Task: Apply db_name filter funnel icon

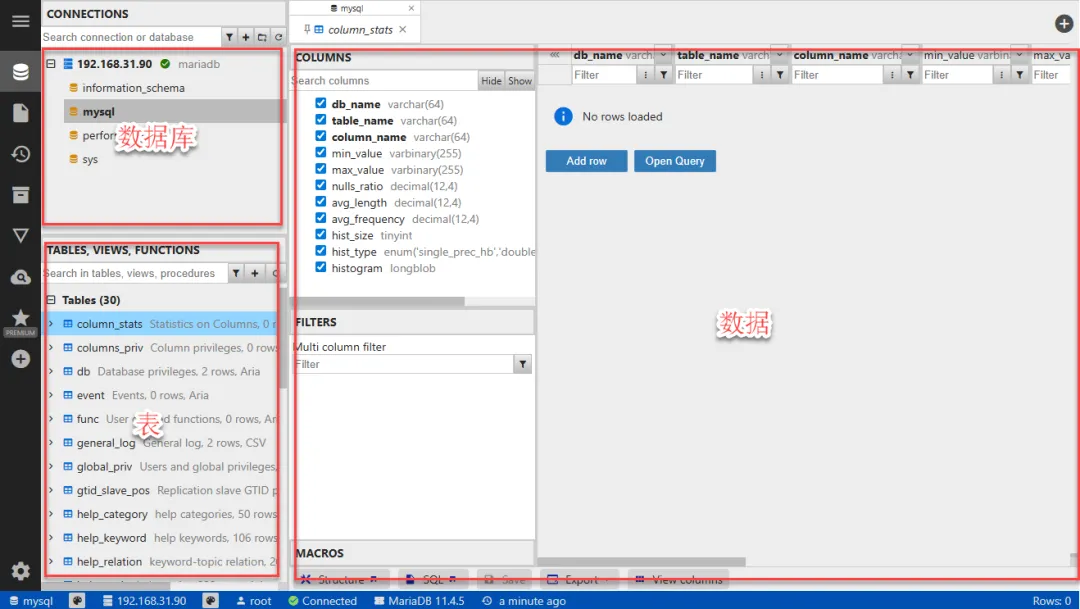Action: [663, 75]
